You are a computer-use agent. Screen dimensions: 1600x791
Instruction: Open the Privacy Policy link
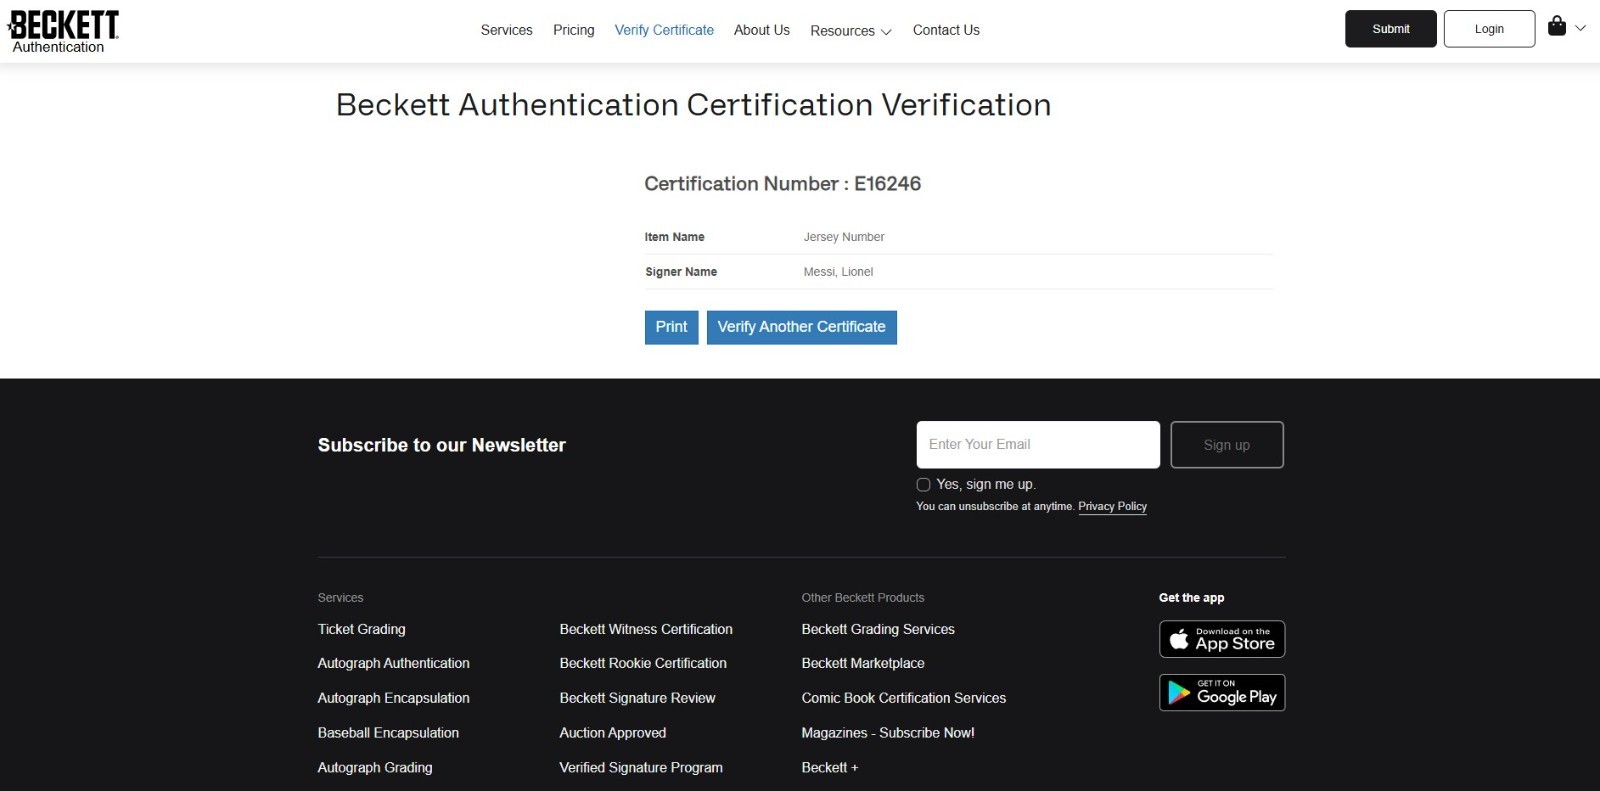point(1112,507)
